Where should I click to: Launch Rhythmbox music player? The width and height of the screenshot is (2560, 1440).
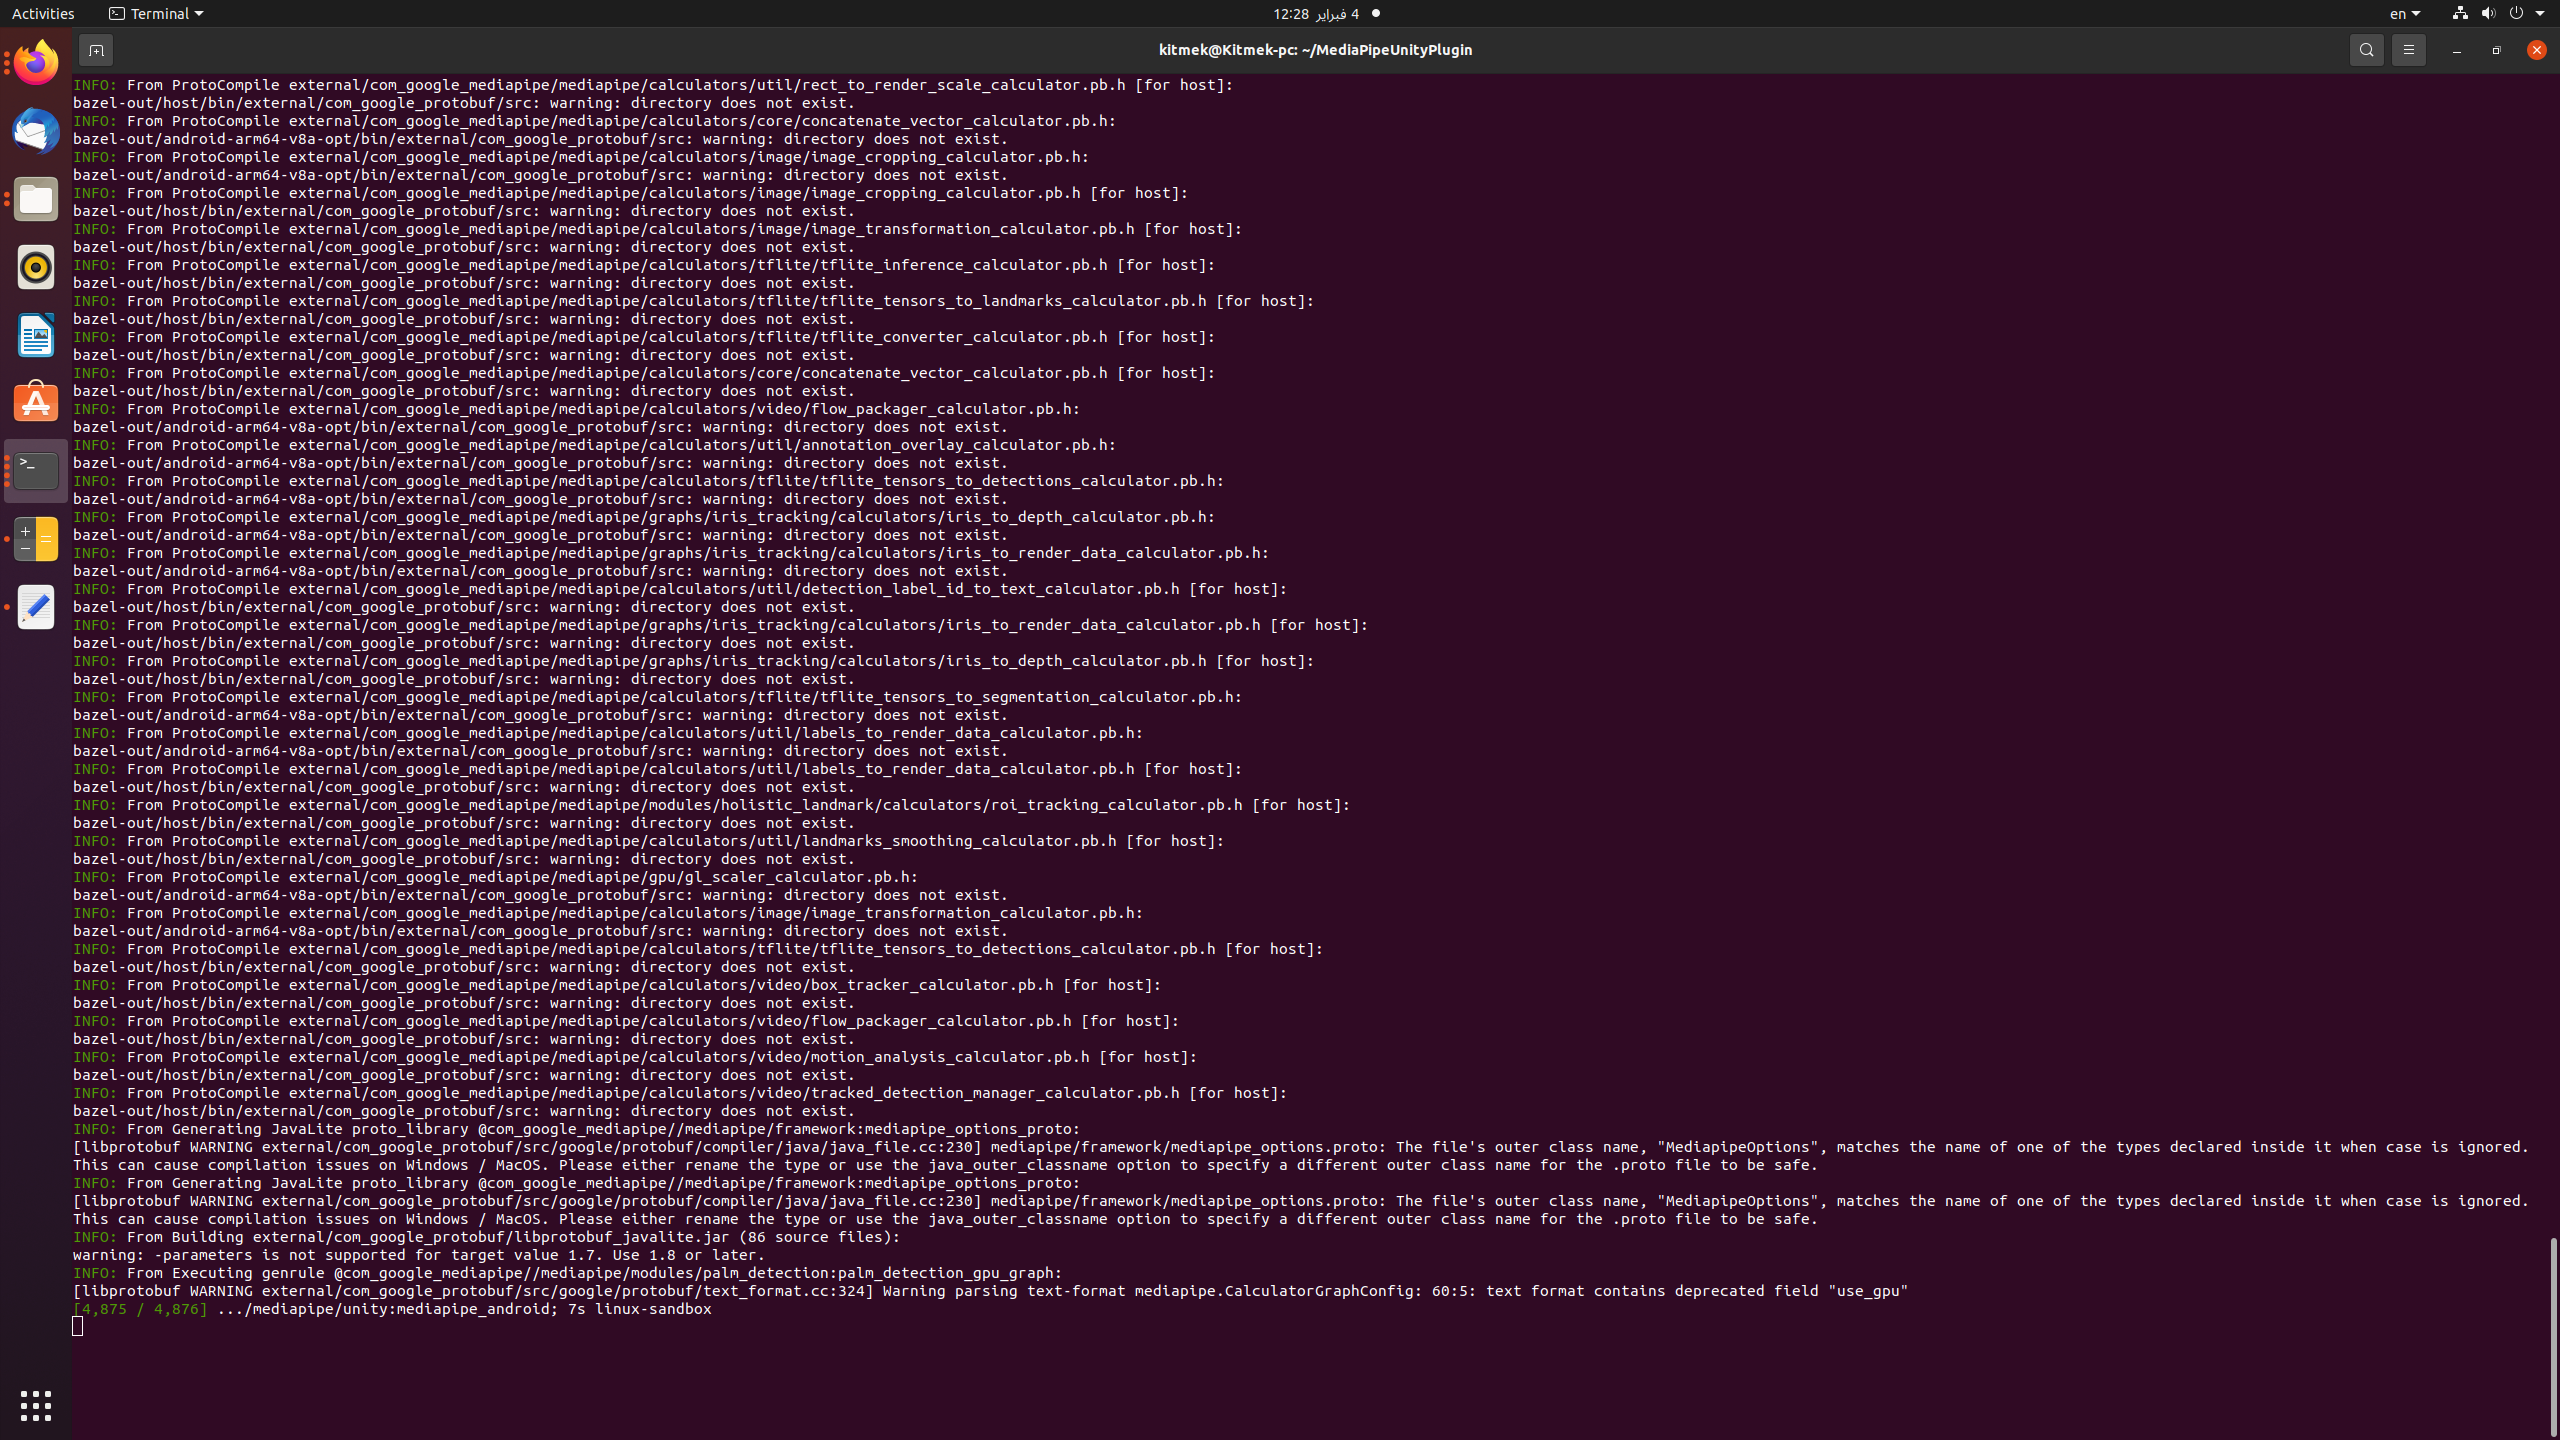[35, 267]
